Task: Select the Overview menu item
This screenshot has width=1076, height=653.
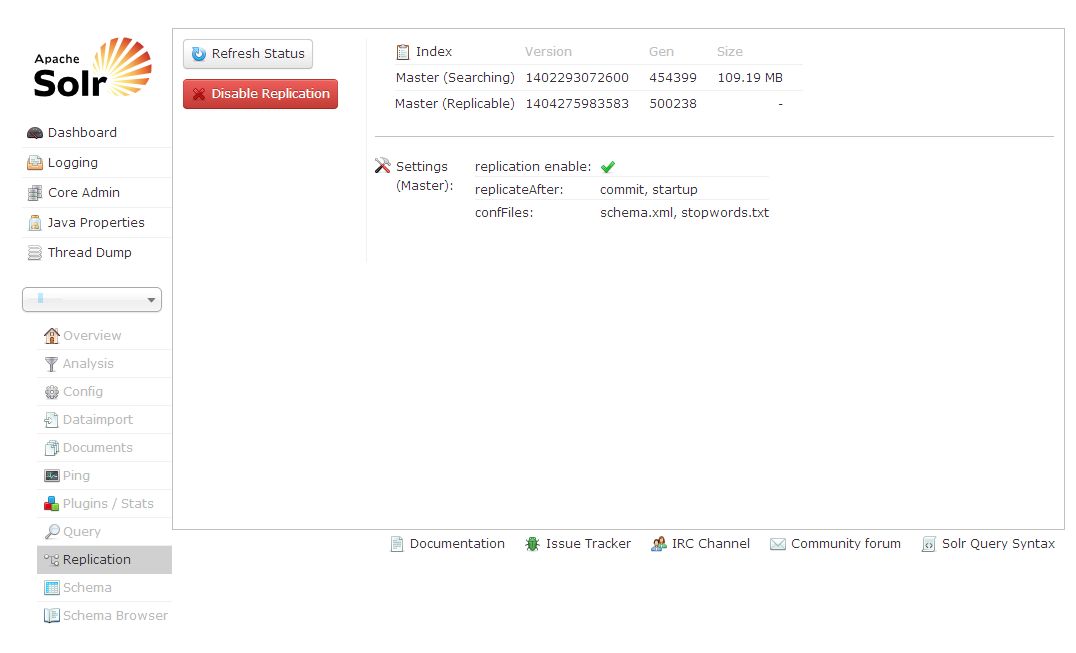Action: click(91, 336)
